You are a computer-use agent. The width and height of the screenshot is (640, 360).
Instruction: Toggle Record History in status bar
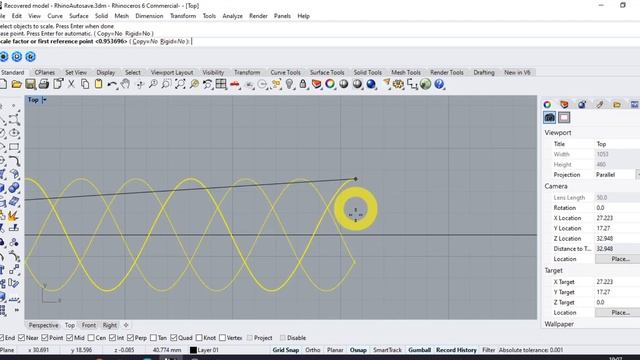point(456,350)
